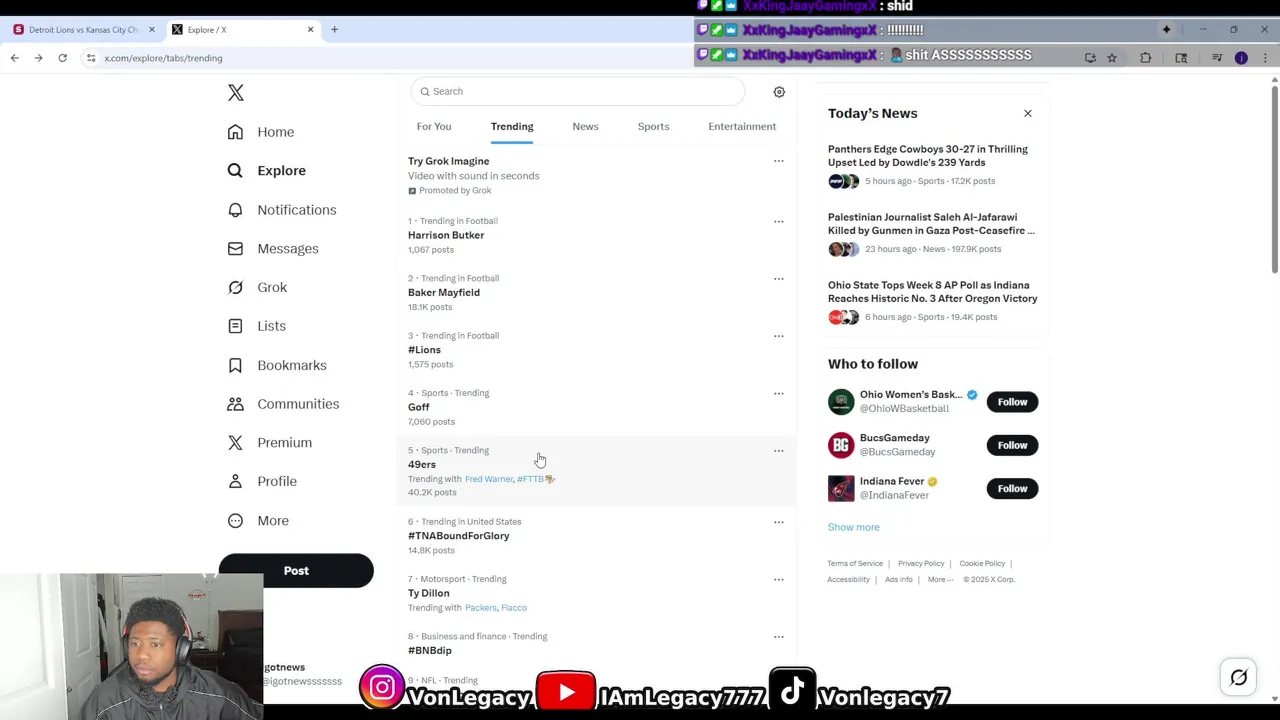This screenshot has width=1280, height=720.
Task: Click Show more under Who to follow
Action: click(x=854, y=528)
